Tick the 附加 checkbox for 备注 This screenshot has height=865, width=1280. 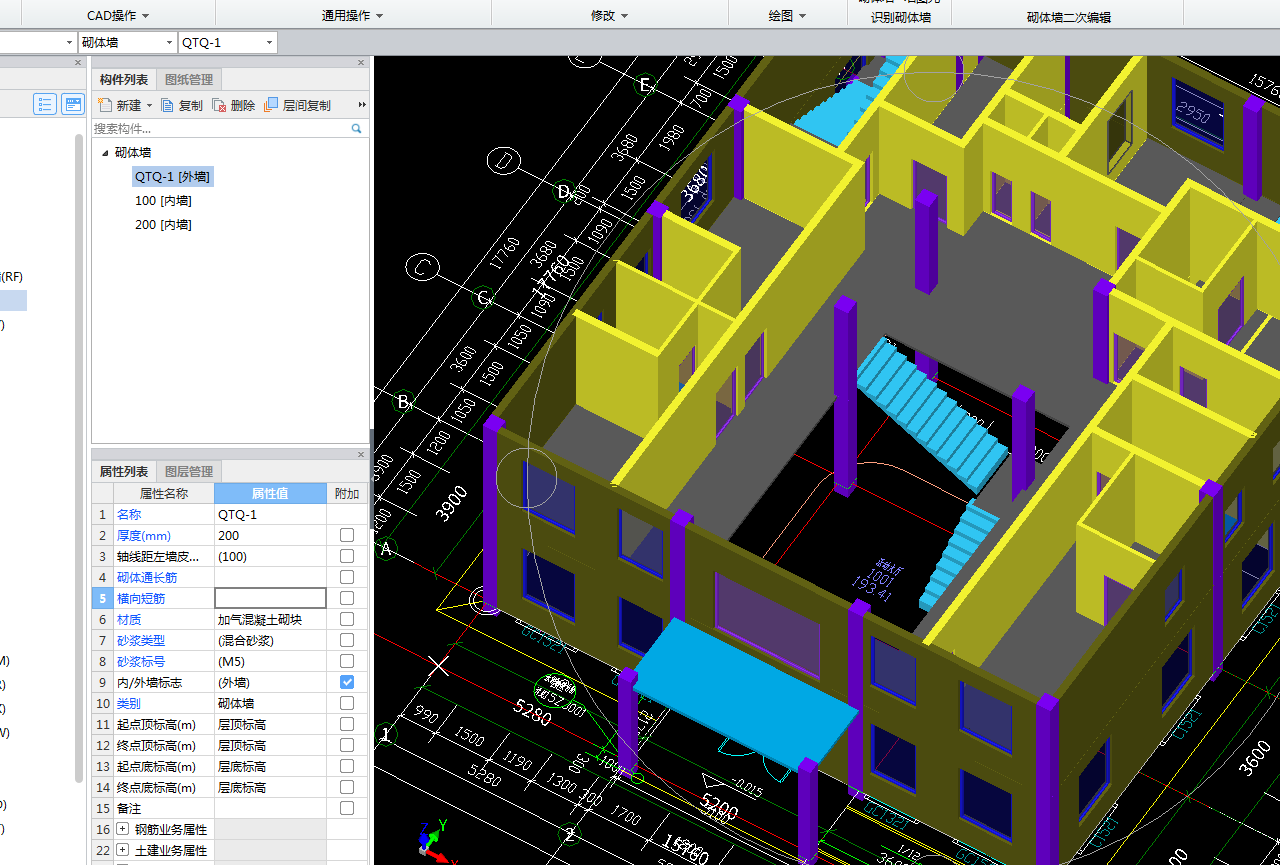(x=347, y=808)
